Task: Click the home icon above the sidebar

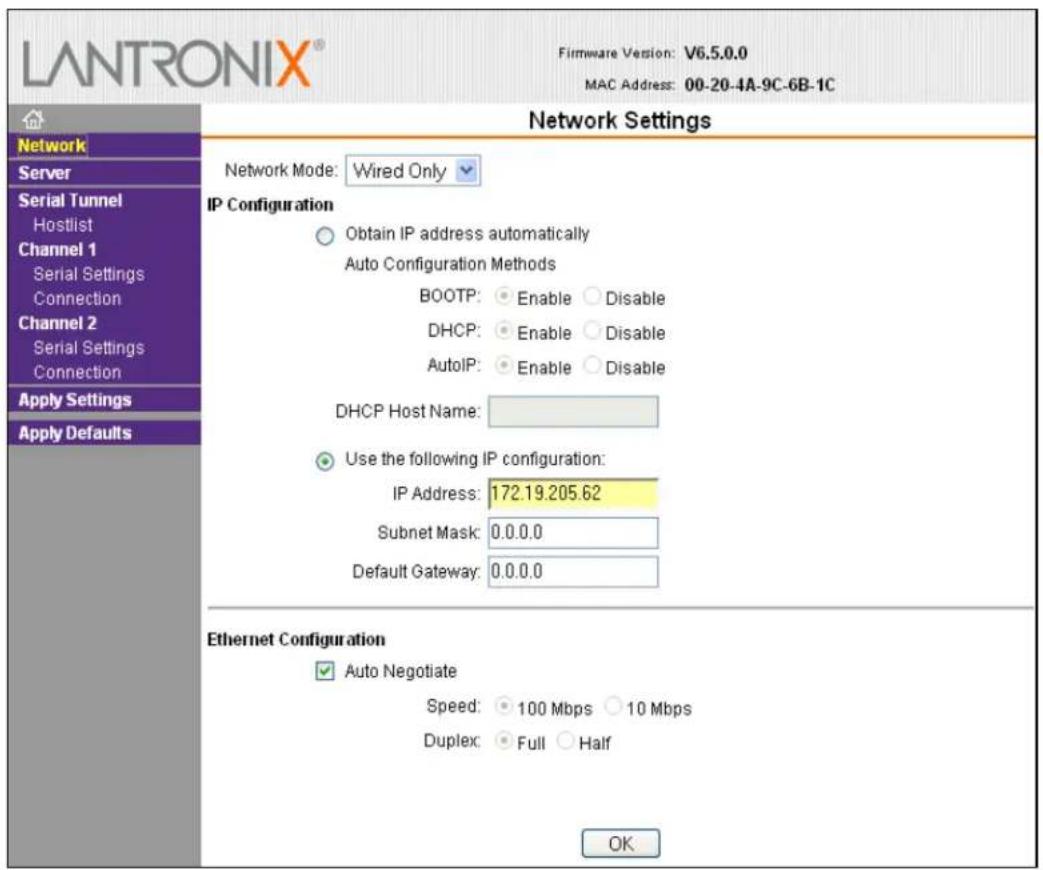Action: coord(33,119)
